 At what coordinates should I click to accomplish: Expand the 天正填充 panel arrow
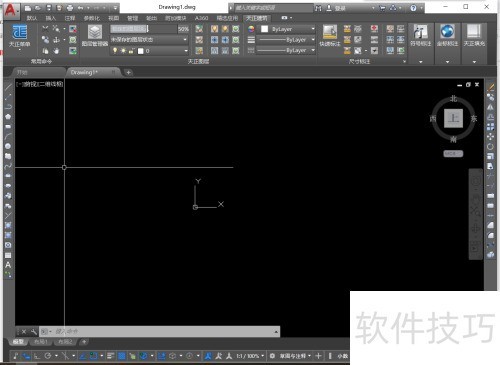click(474, 62)
